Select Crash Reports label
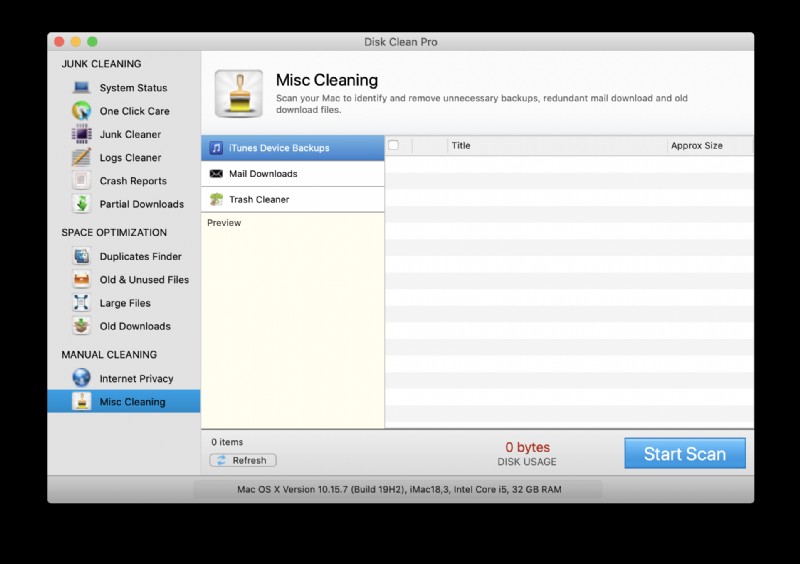Viewport: 800px width, 564px height. tap(133, 181)
